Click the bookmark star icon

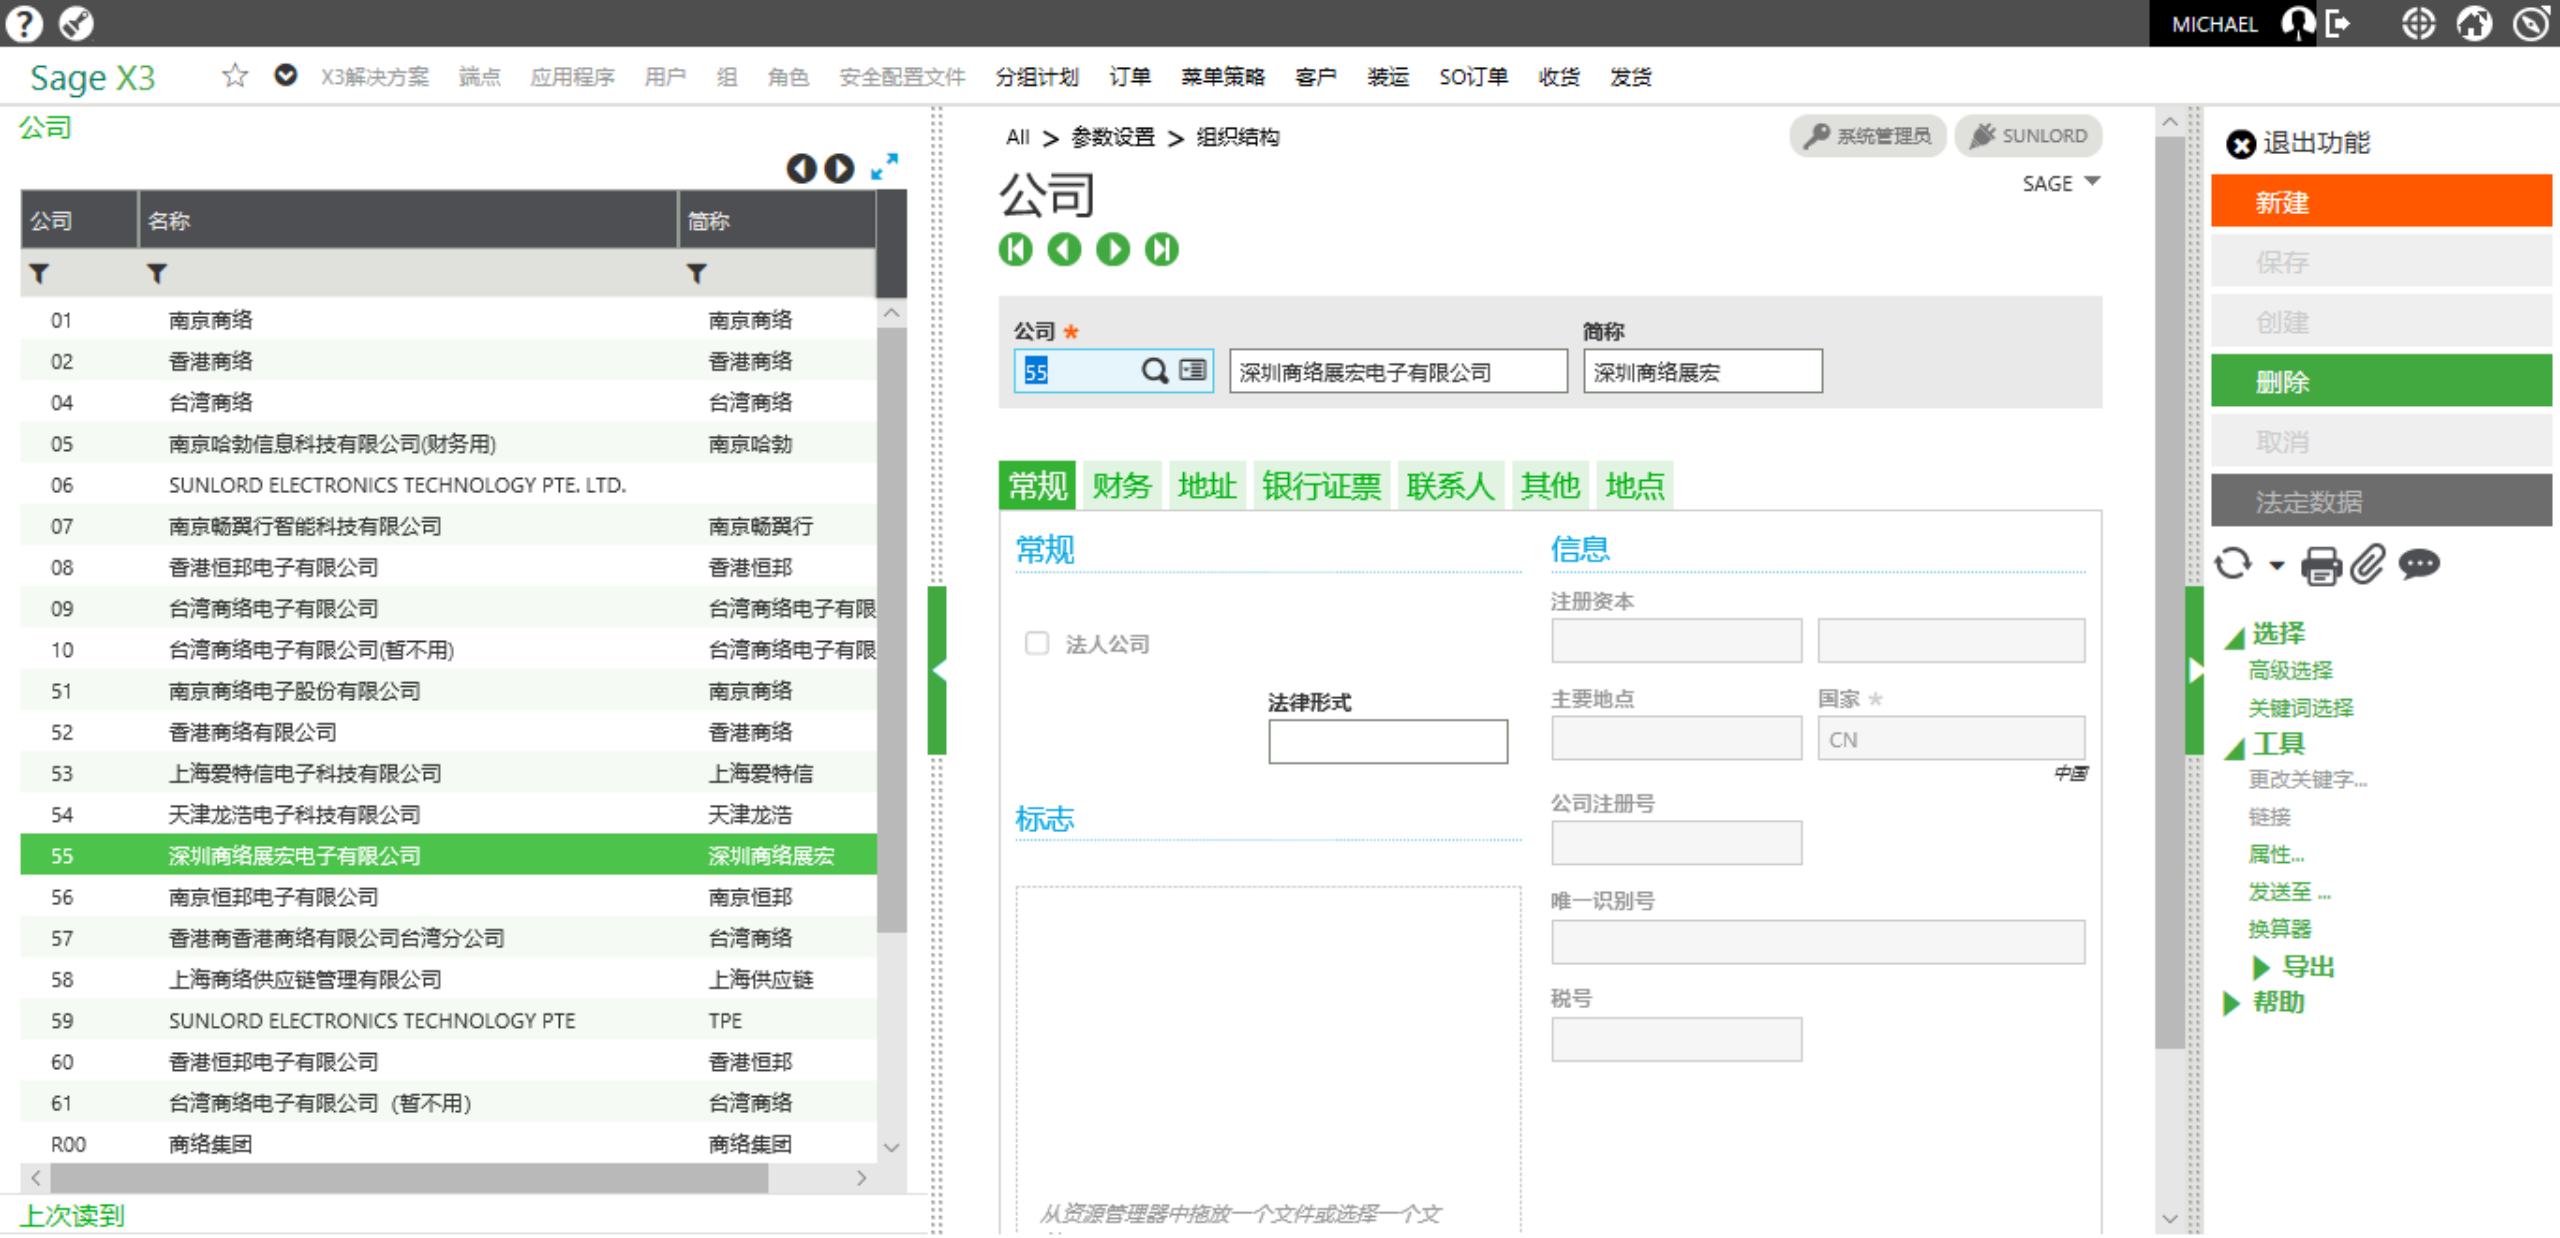click(x=235, y=76)
